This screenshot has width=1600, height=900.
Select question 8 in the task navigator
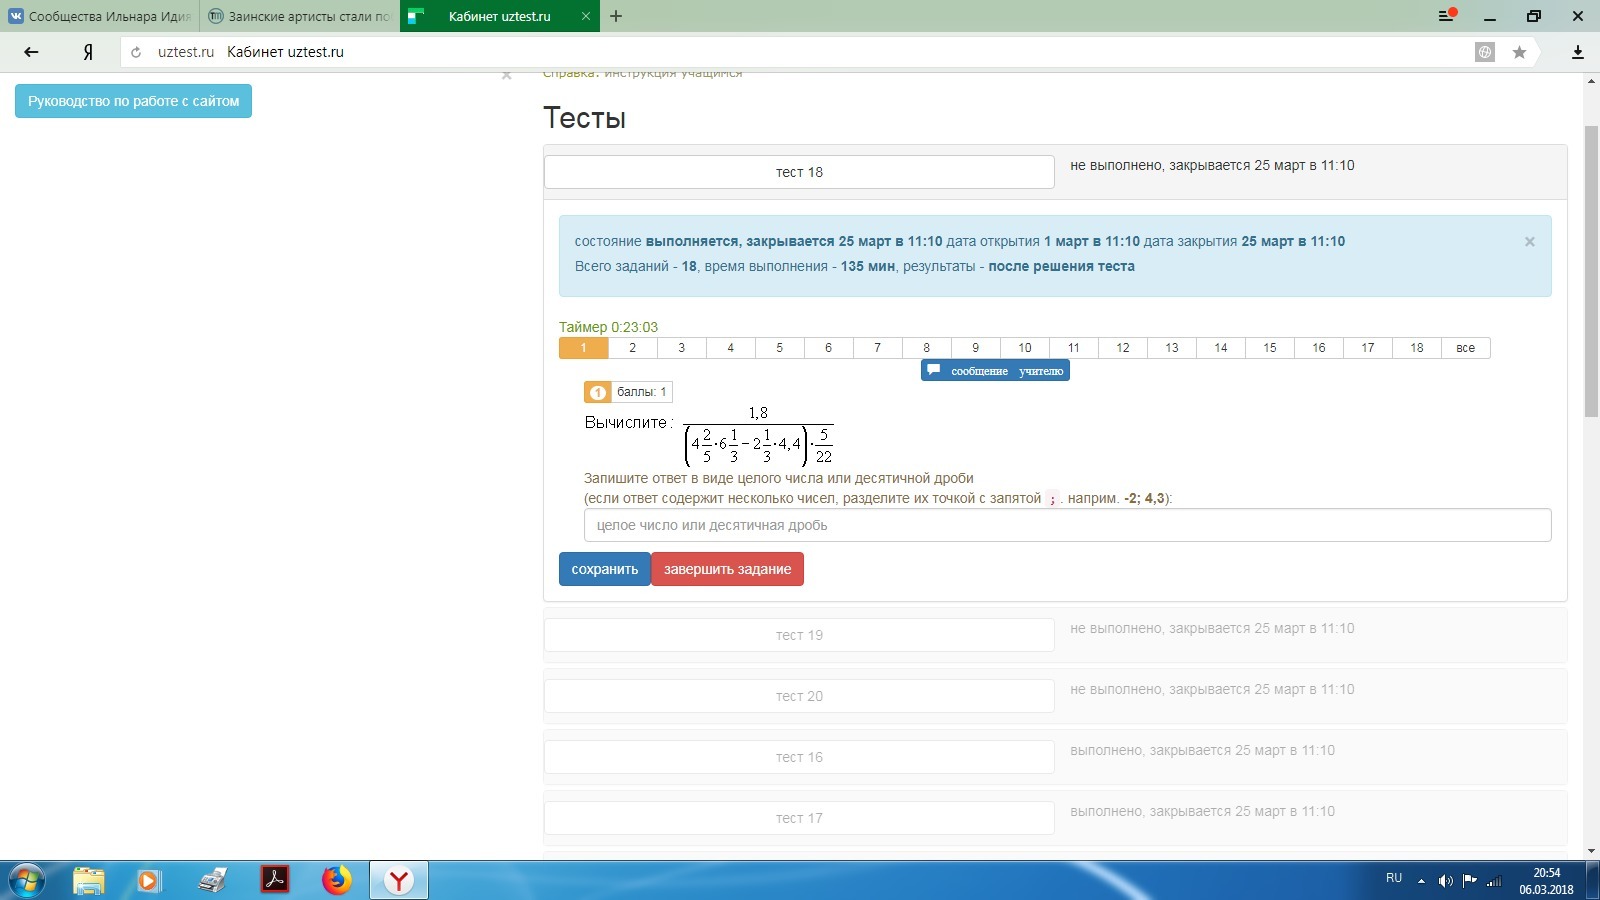pos(926,348)
